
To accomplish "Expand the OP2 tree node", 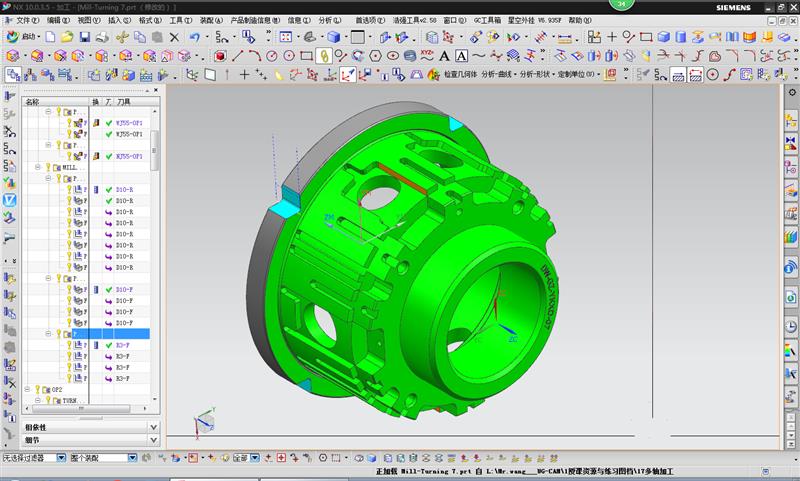I will click(28, 389).
